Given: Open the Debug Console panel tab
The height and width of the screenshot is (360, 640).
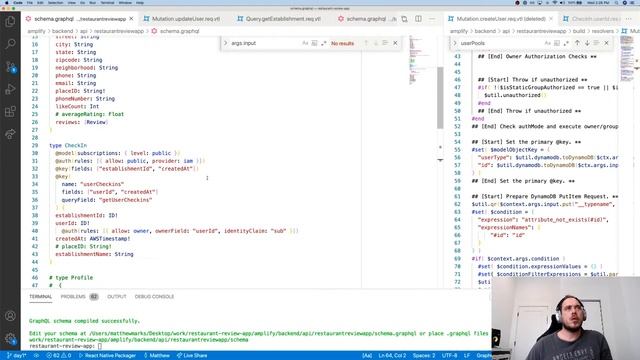Looking at the screenshot, I should (154, 296).
